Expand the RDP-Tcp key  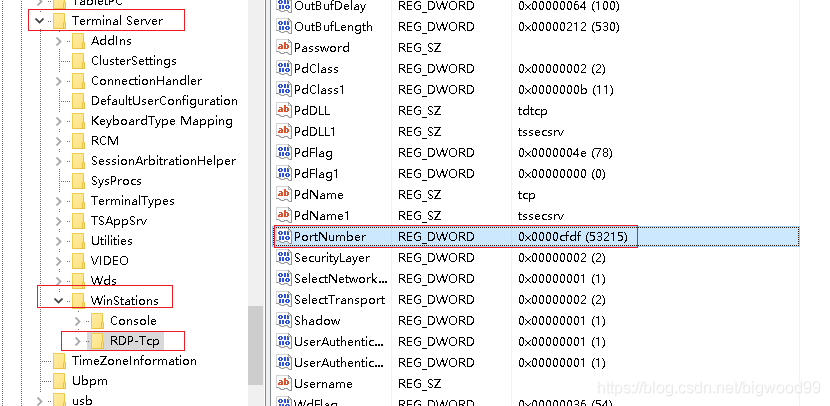[x=78, y=341]
